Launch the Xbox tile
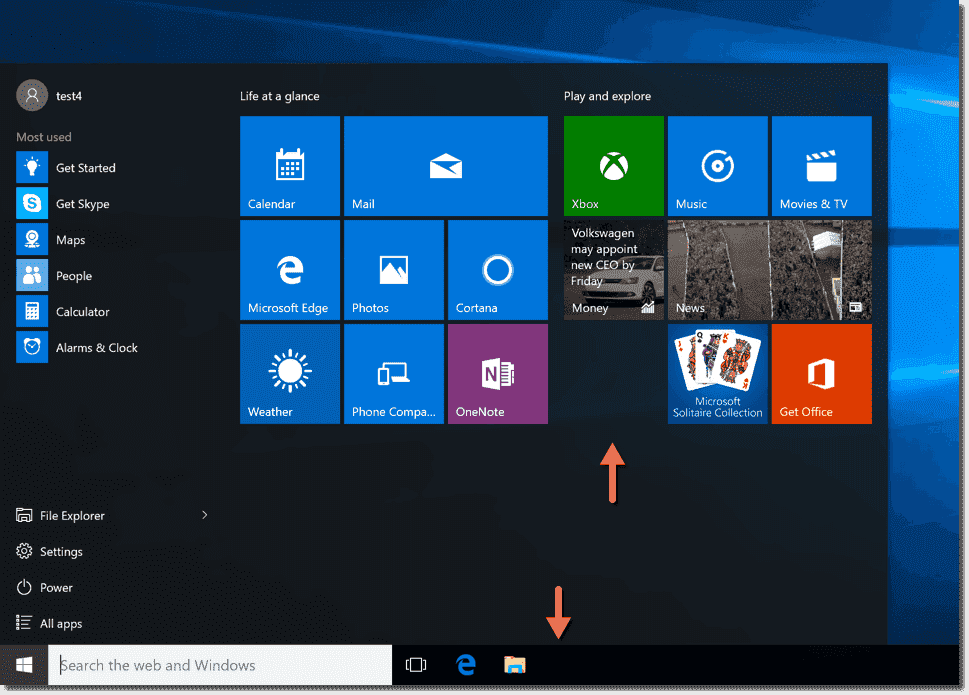Image resolution: width=969 pixels, height=695 pixels. (x=613, y=166)
